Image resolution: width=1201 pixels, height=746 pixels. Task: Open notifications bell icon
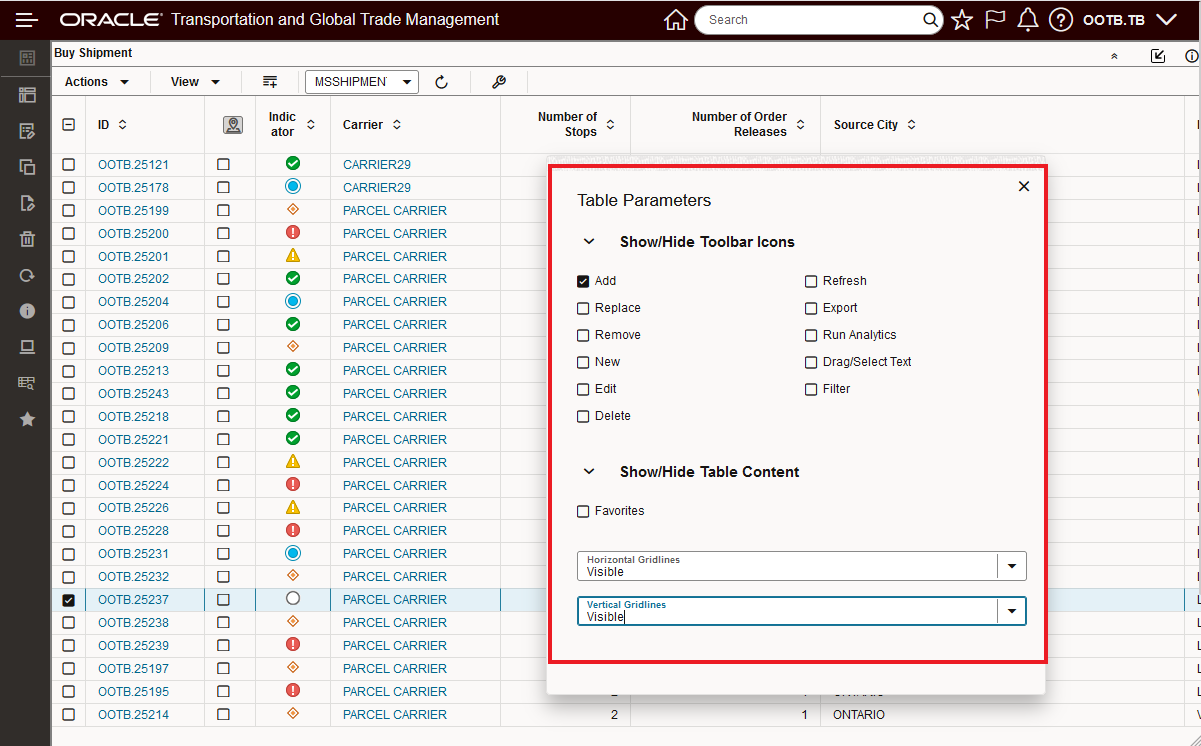[1028, 20]
